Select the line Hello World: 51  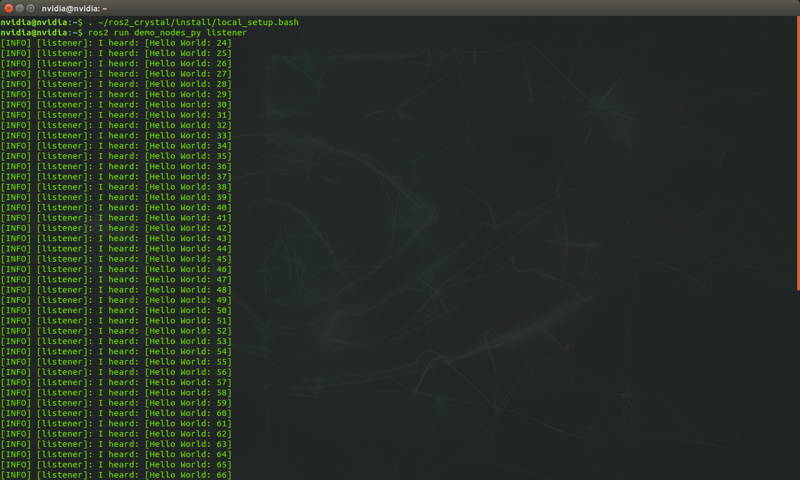(x=116, y=321)
